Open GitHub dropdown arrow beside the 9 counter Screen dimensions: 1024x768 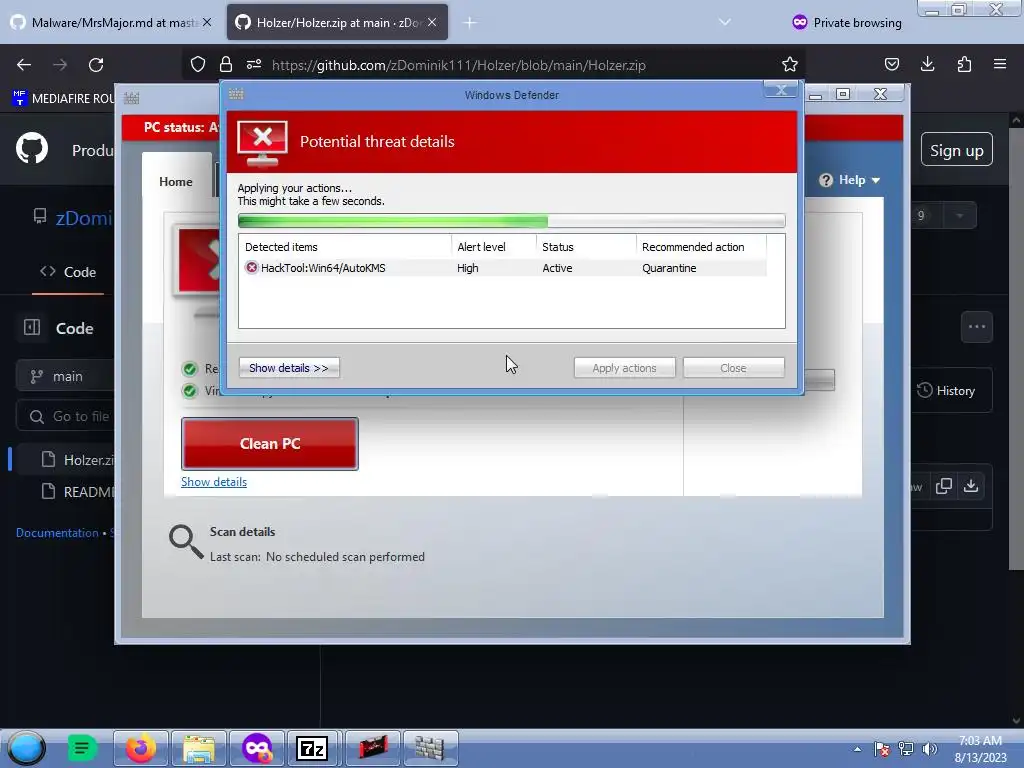tap(959, 216)
